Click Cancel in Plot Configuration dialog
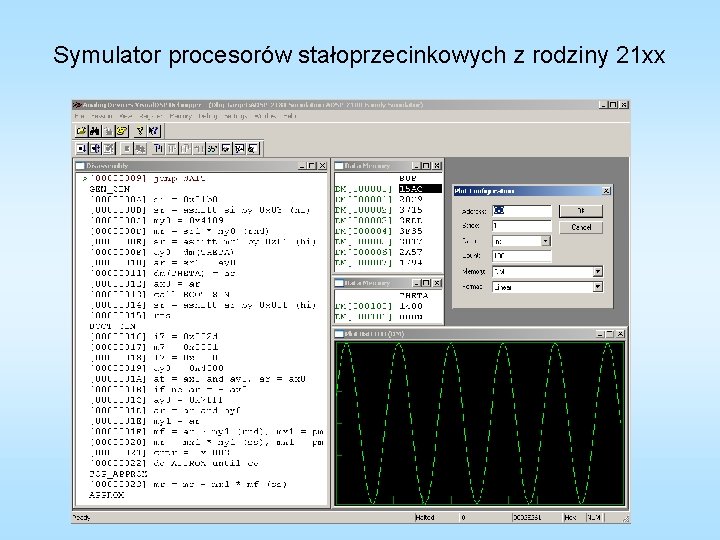Viewport: 720px width, 540px height. point(581,227)
